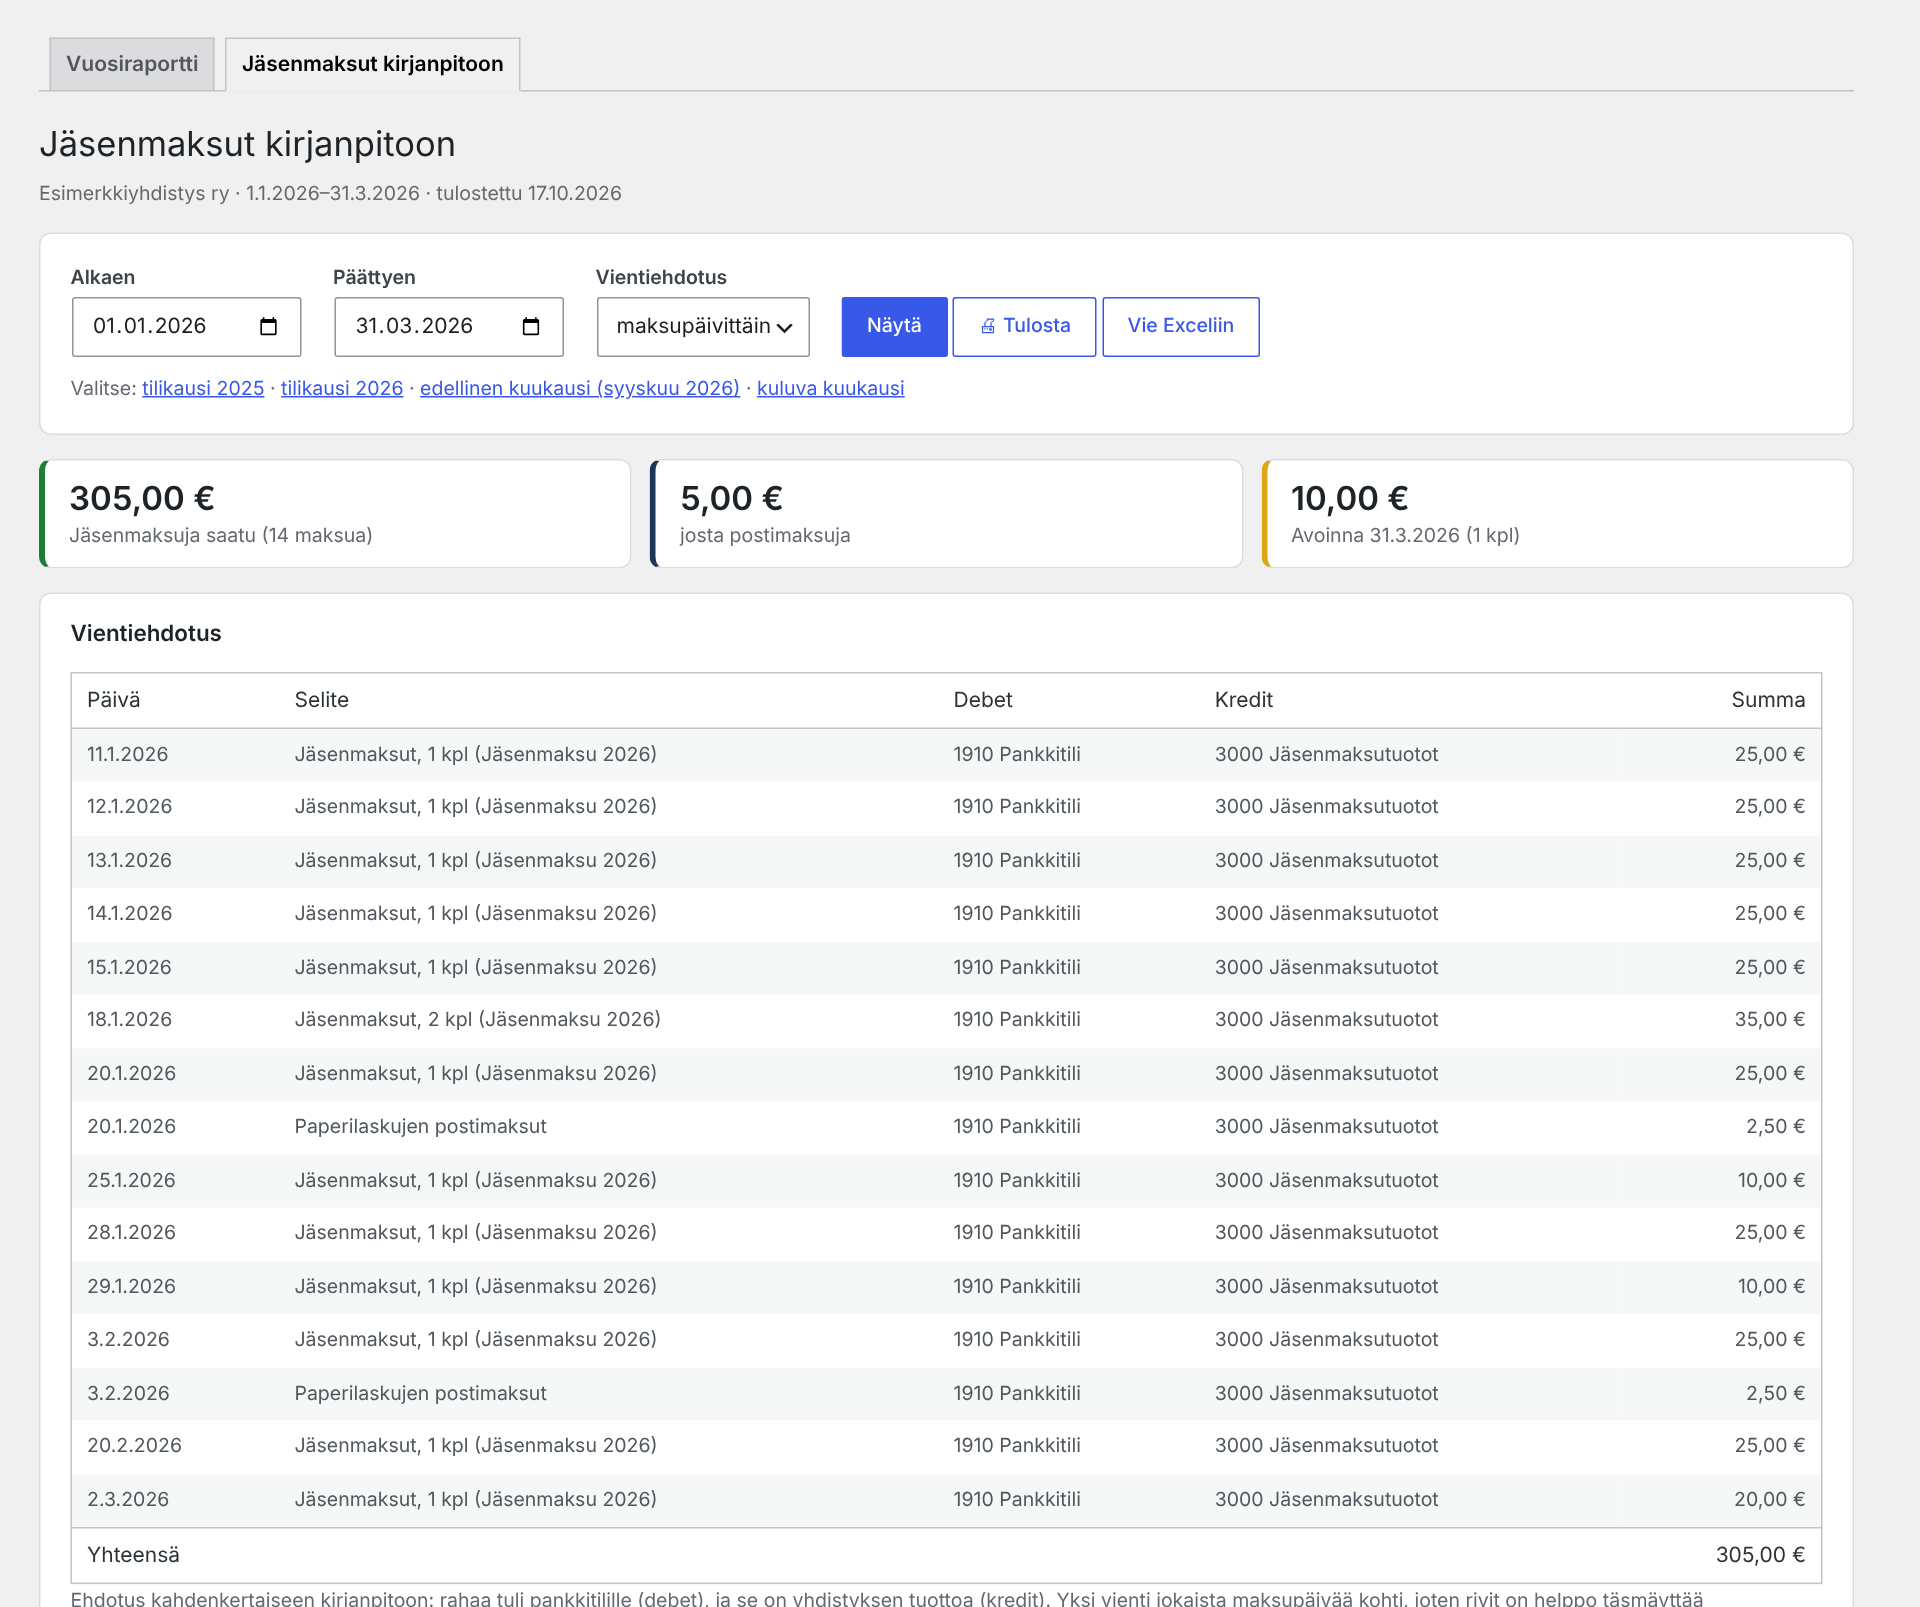The width and height of the screenshot is (1920, 1607).
Task: Select the Jäsenmaksut kirjanpitoon tab
Action: pyautogui.click(x=372, y=64)
